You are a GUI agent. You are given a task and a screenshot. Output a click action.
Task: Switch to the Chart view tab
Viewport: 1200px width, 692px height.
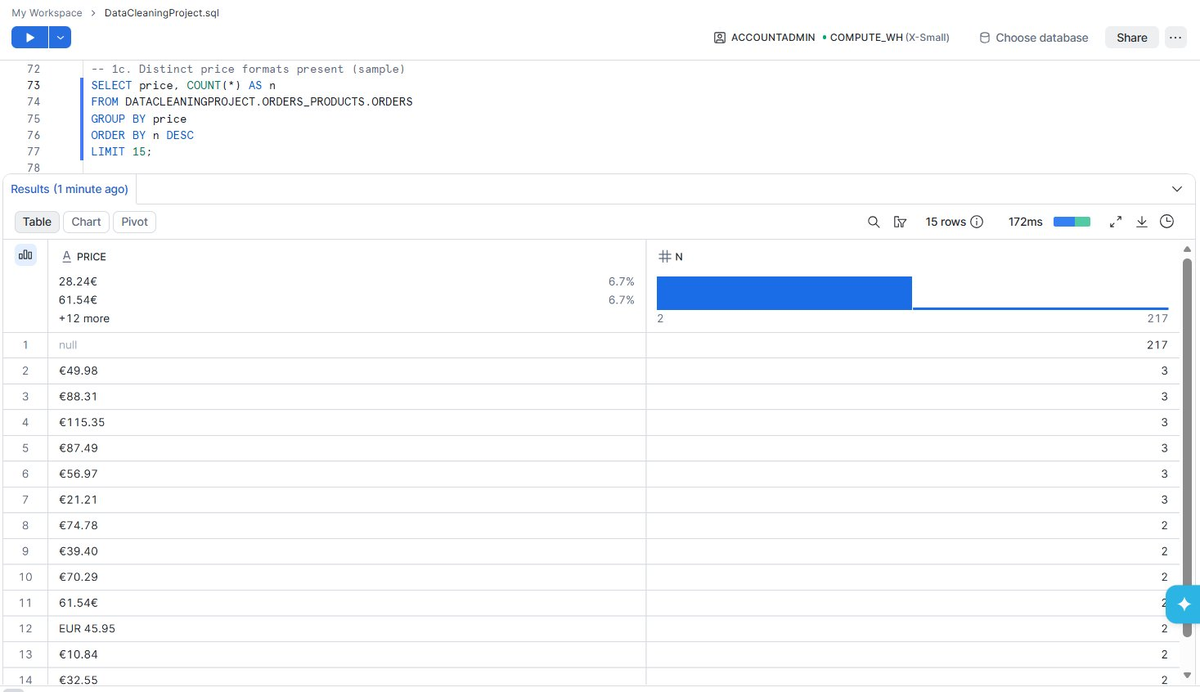tap(86, 222)
